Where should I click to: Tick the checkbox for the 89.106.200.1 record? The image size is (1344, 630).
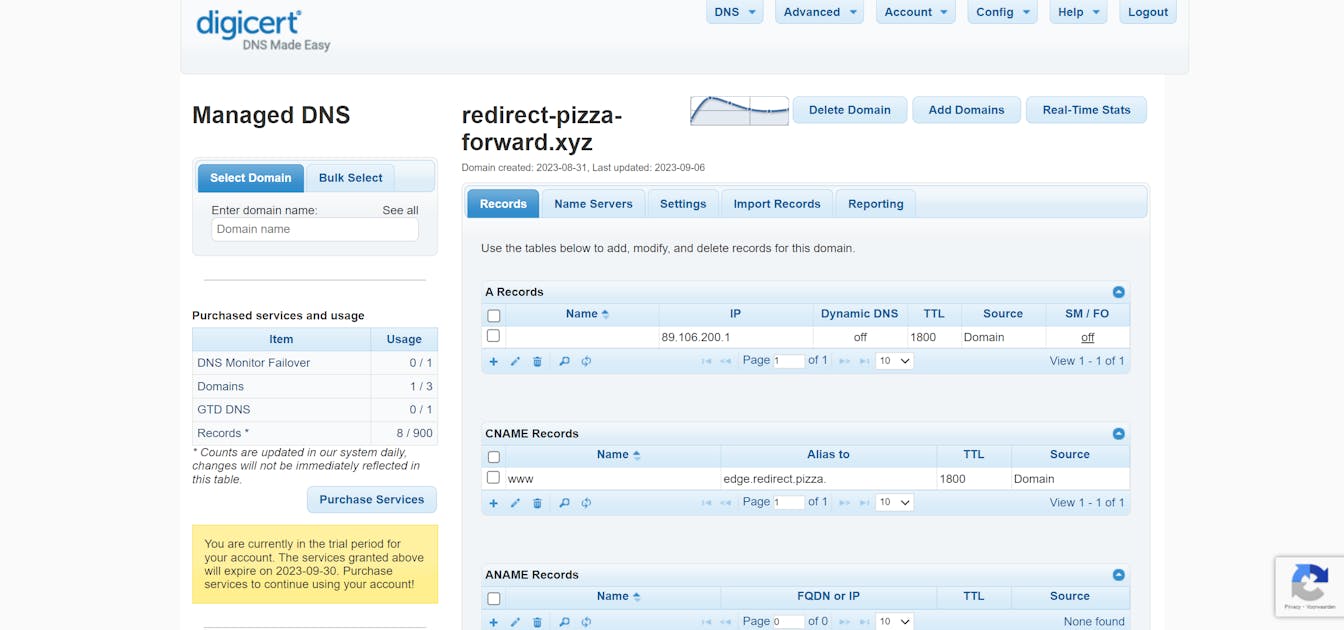493,337
